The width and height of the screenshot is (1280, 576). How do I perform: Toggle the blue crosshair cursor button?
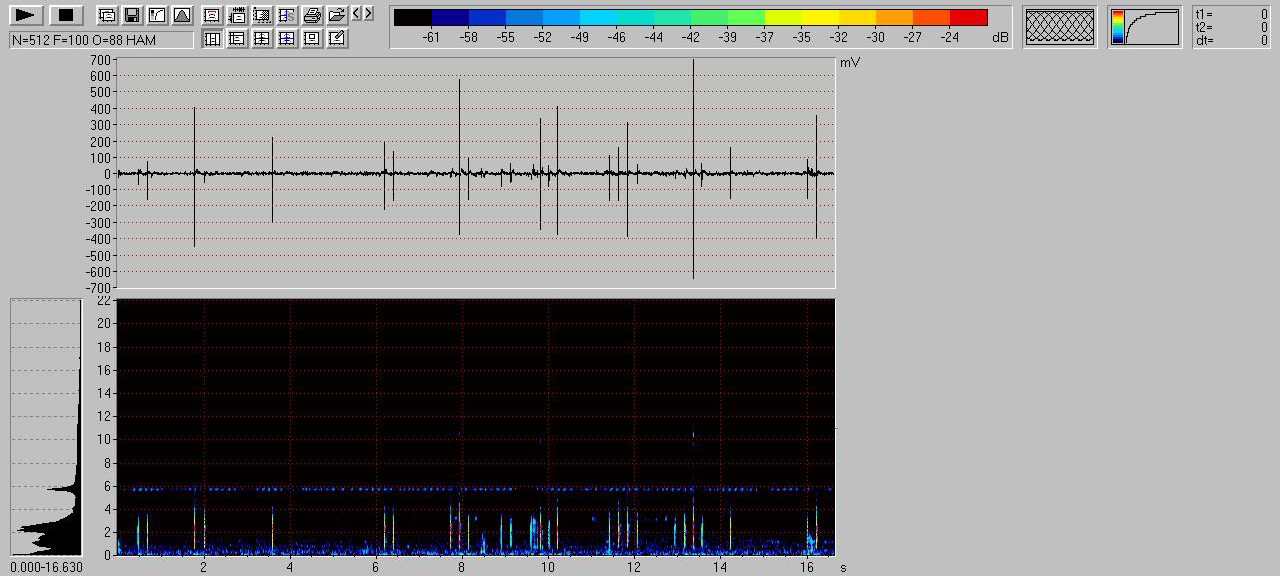point(287,38)
